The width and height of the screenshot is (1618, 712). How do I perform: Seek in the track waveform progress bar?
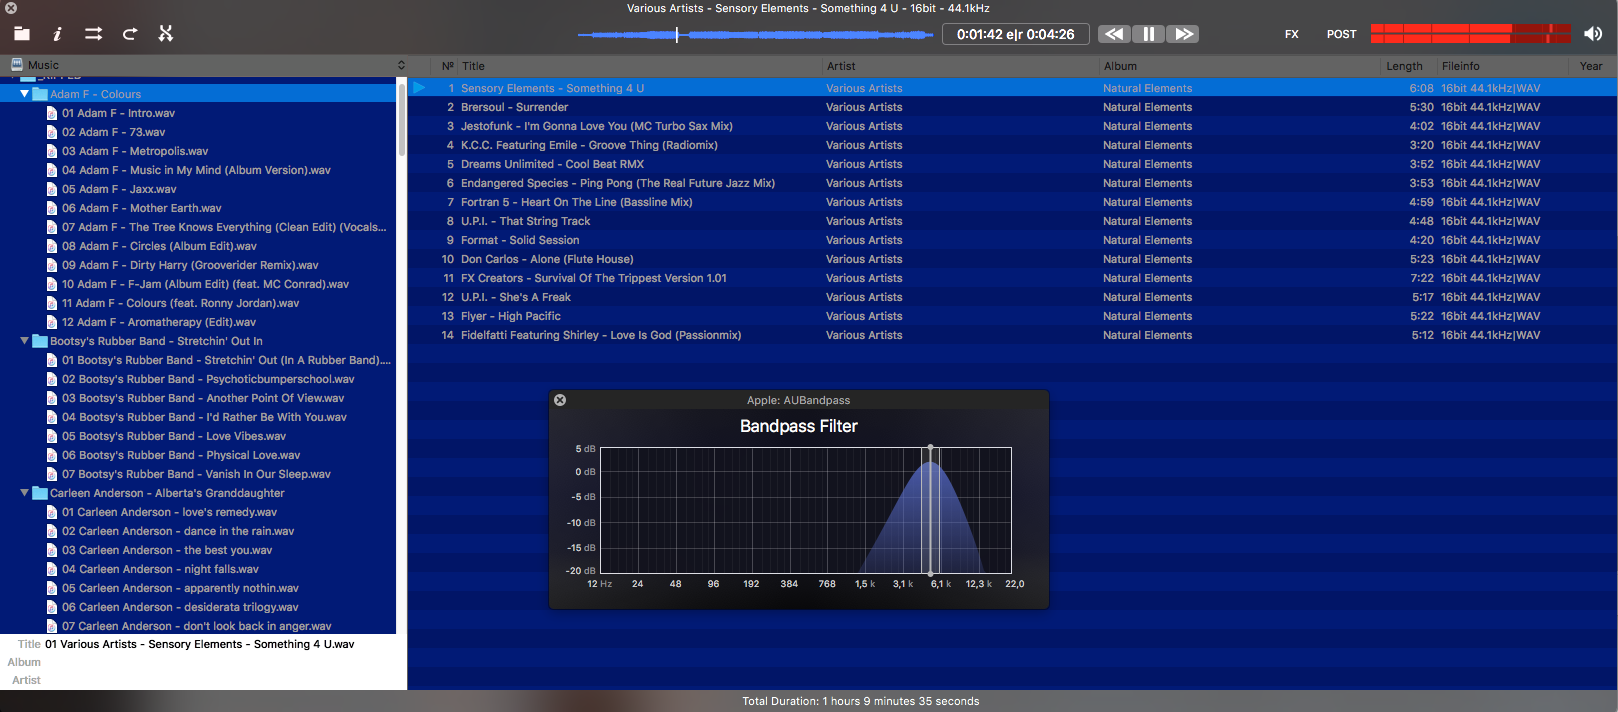[x=756, y=35]
